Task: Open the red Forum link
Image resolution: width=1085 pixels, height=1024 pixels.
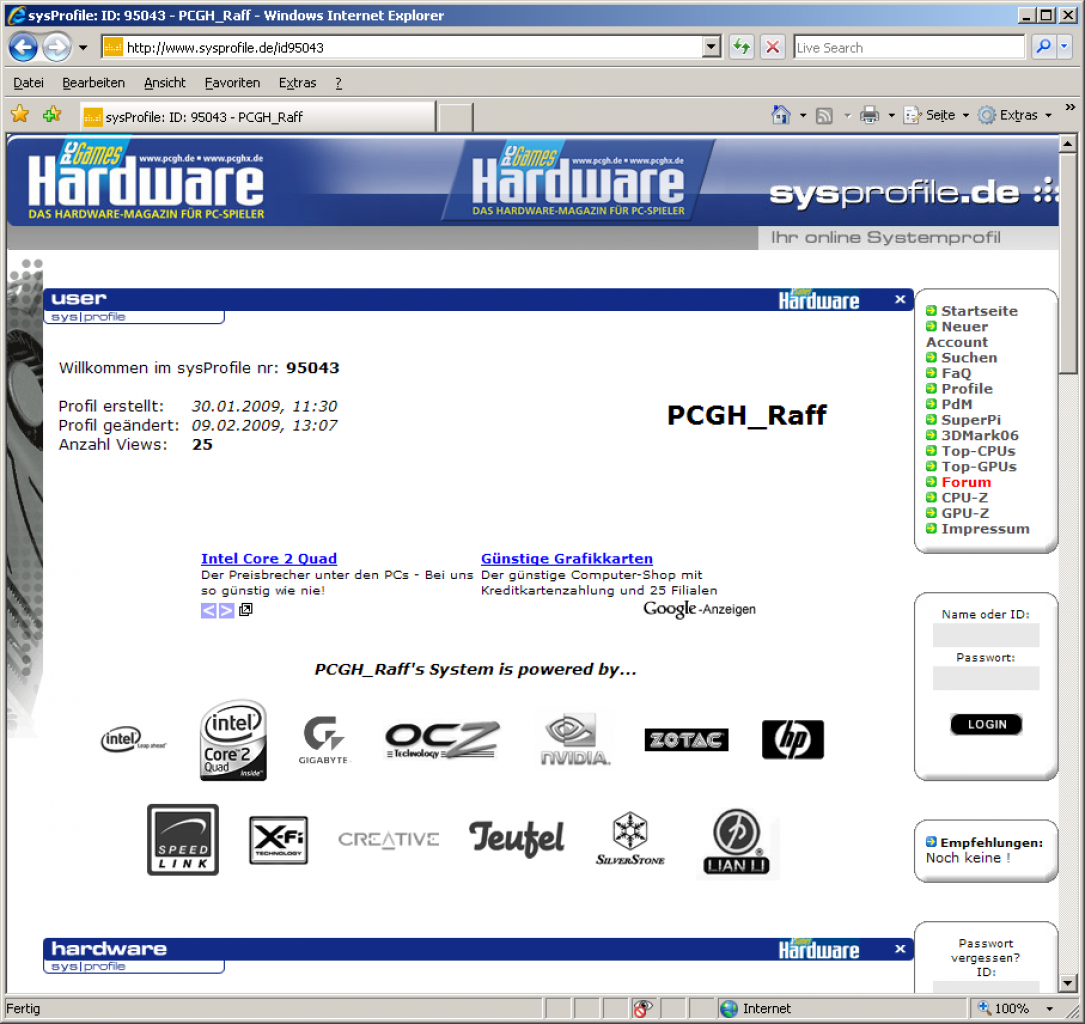Action: [x=966, y=482]
